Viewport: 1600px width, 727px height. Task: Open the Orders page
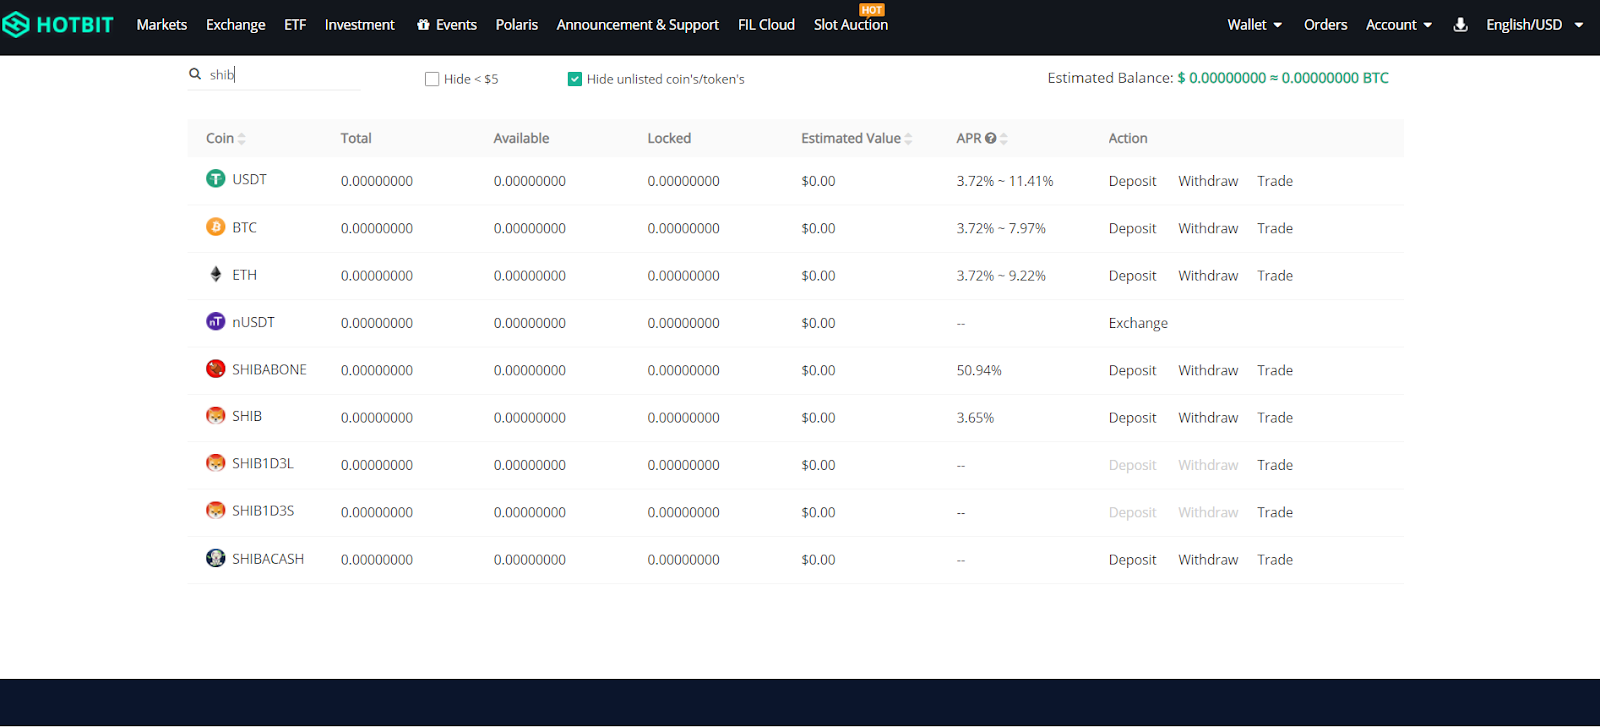coord(1326,25)
